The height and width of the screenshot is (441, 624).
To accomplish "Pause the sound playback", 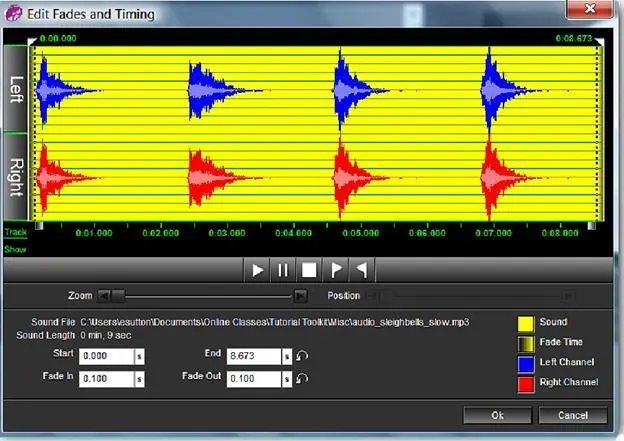I will (x=283, y=270).
